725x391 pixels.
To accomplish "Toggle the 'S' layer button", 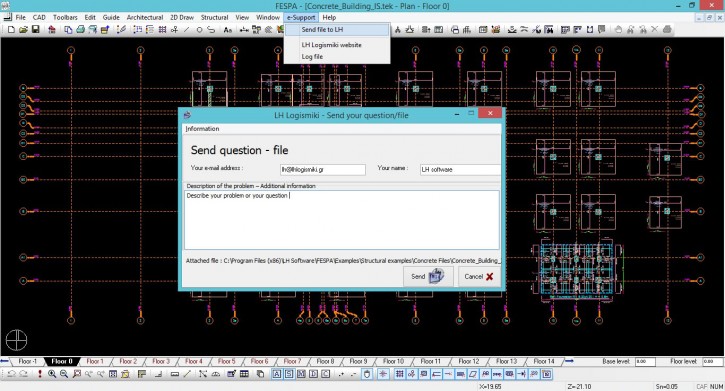I will click(289, 374).
